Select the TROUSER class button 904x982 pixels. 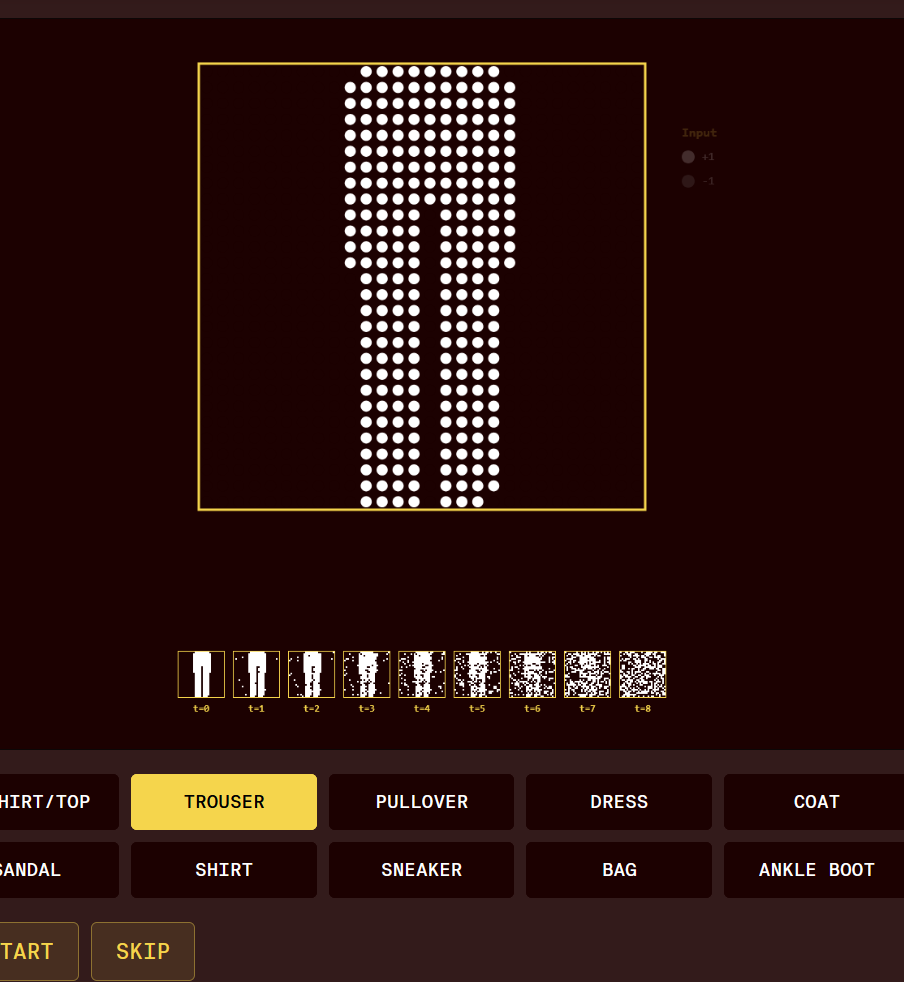tap(224, 802)
